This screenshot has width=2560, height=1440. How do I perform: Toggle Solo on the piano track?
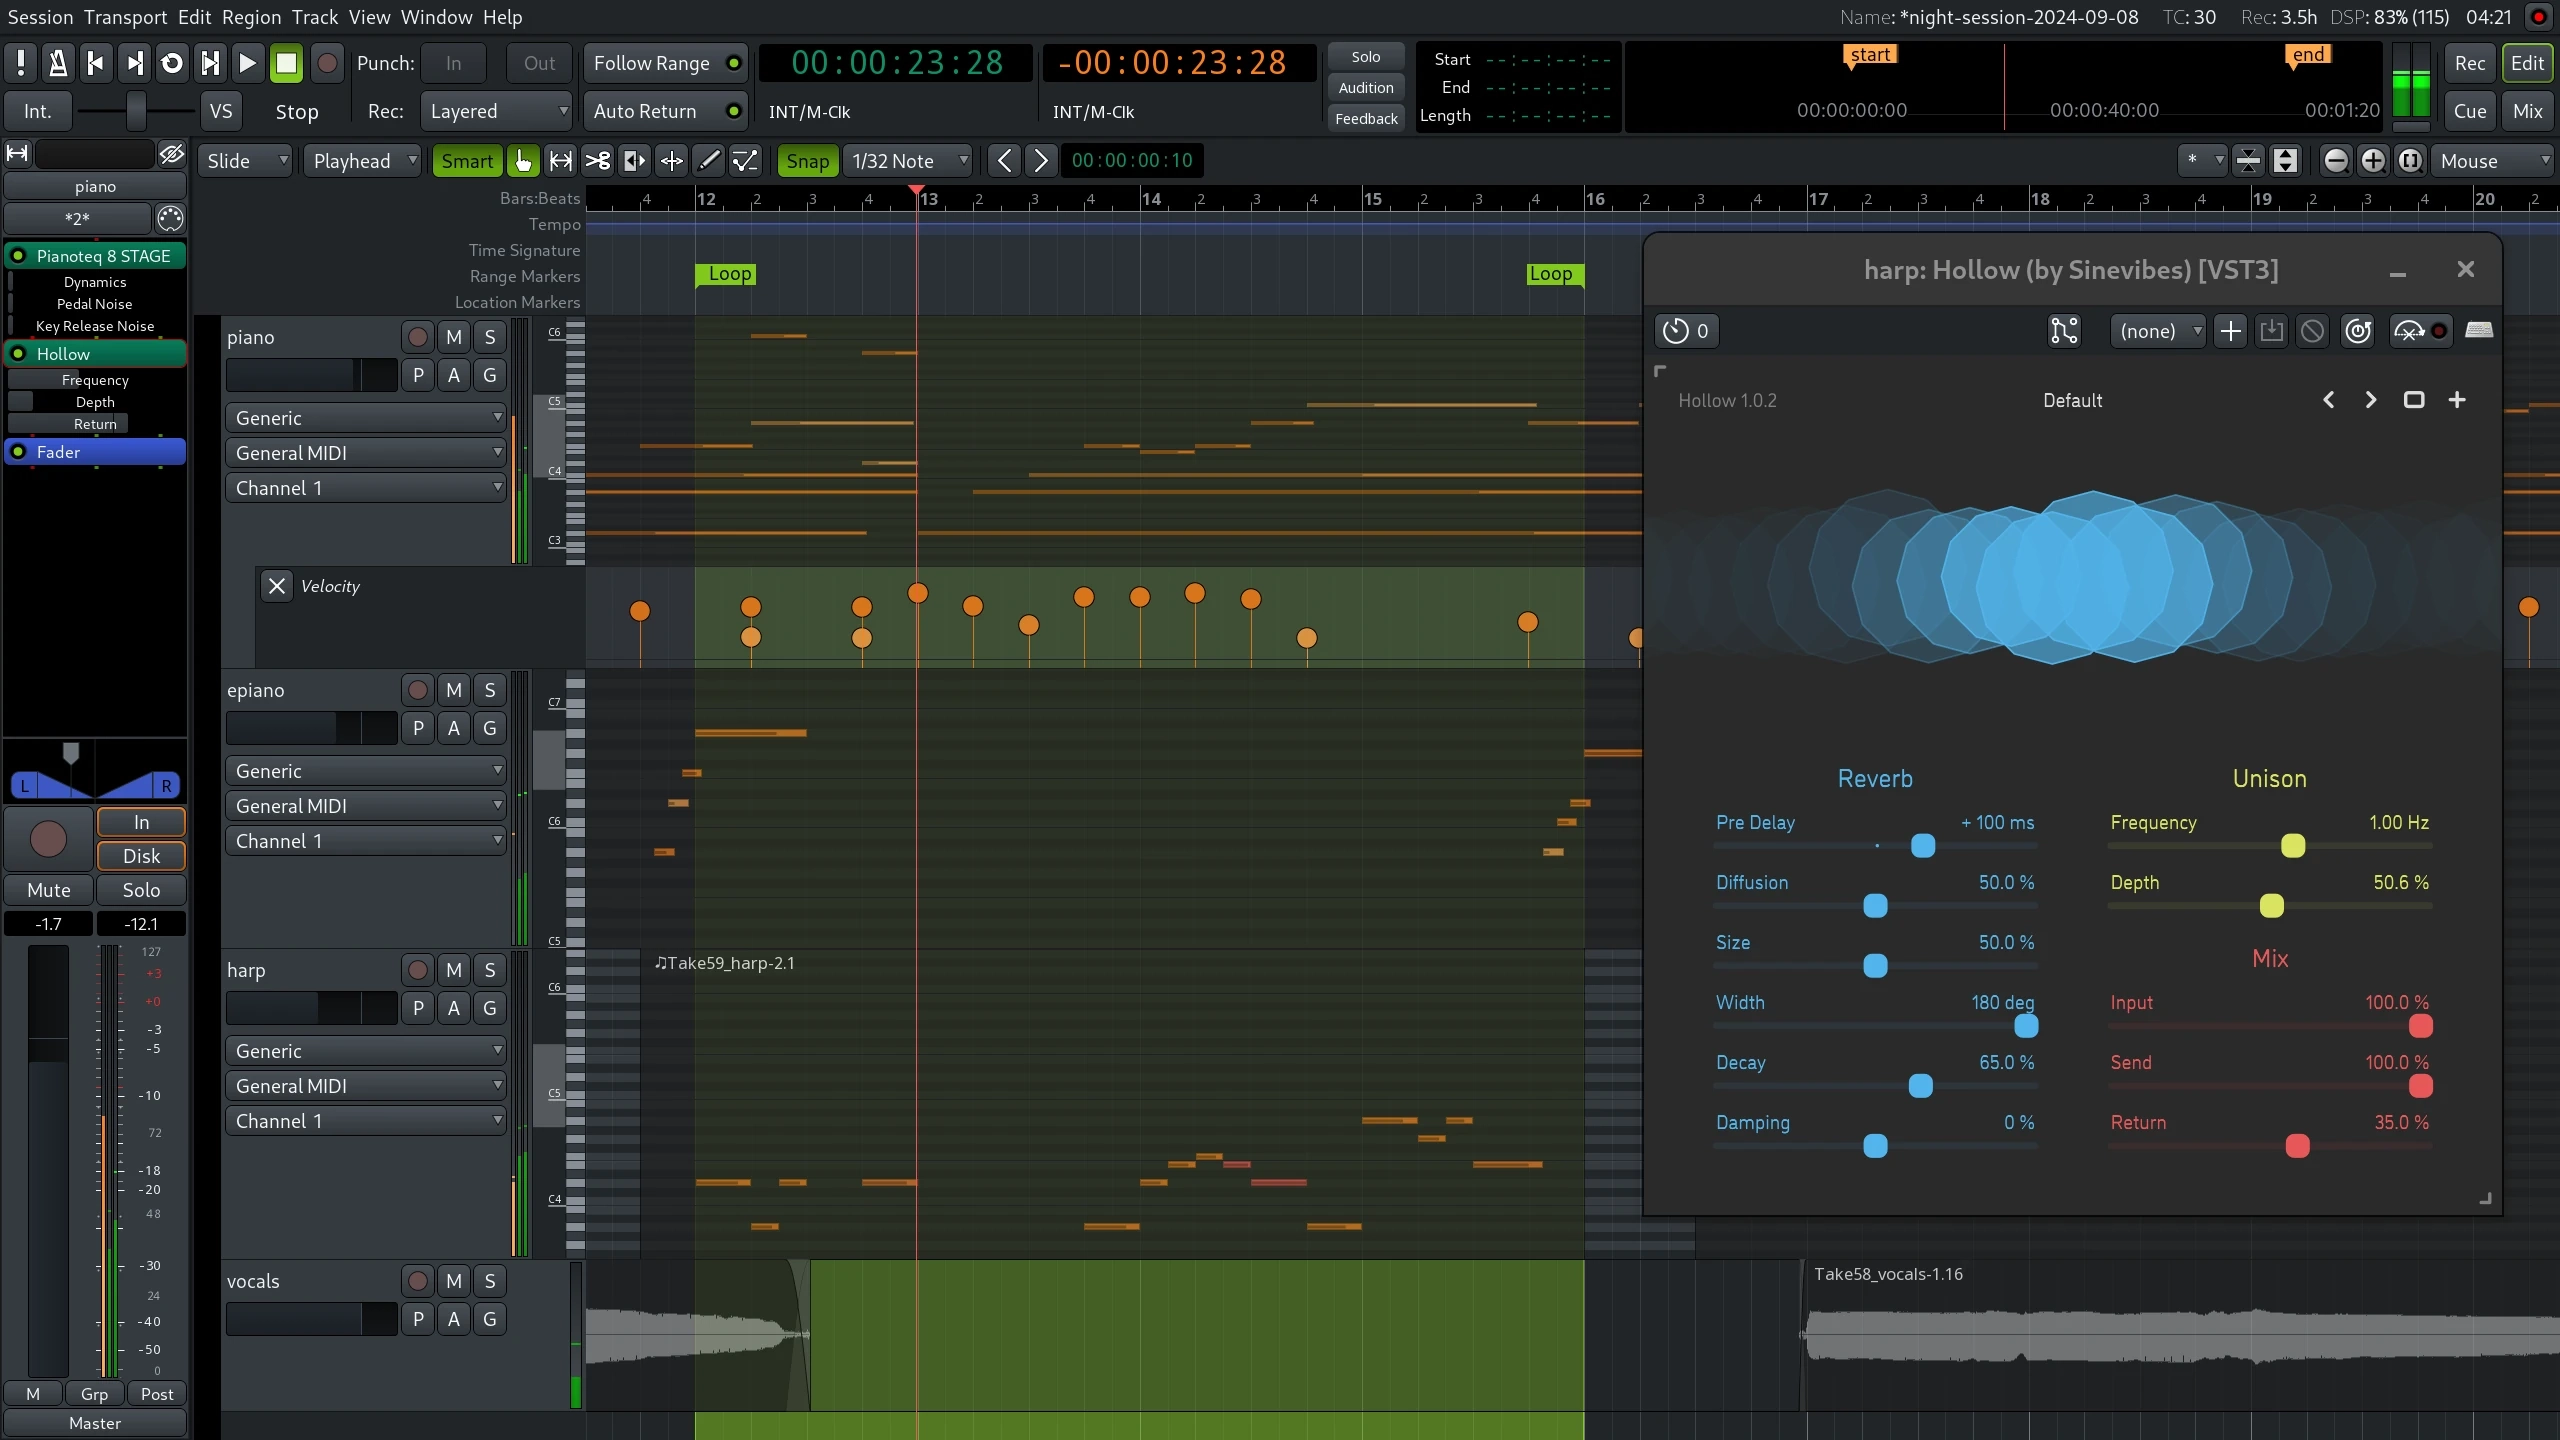pos(489,336)
